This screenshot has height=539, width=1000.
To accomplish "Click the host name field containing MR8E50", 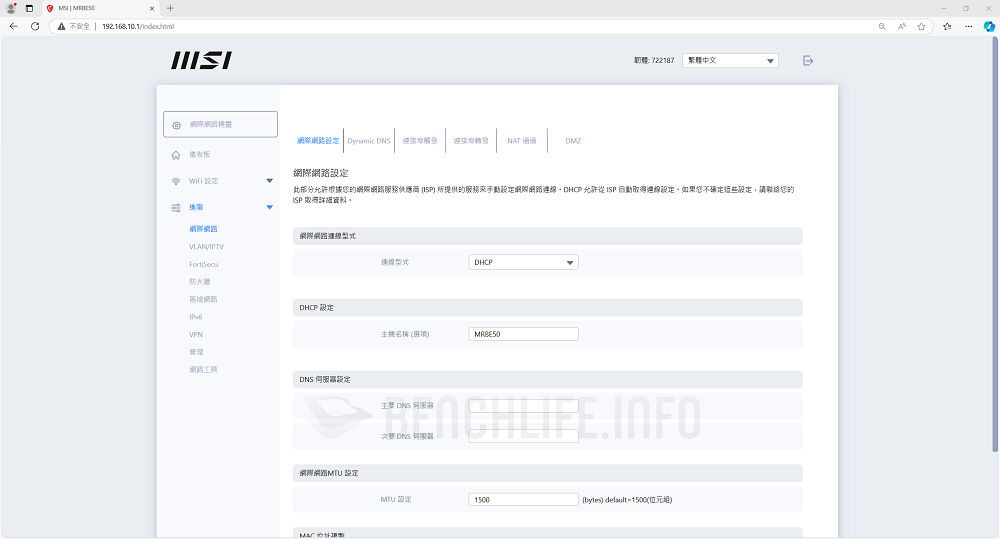I will (523, 334).
